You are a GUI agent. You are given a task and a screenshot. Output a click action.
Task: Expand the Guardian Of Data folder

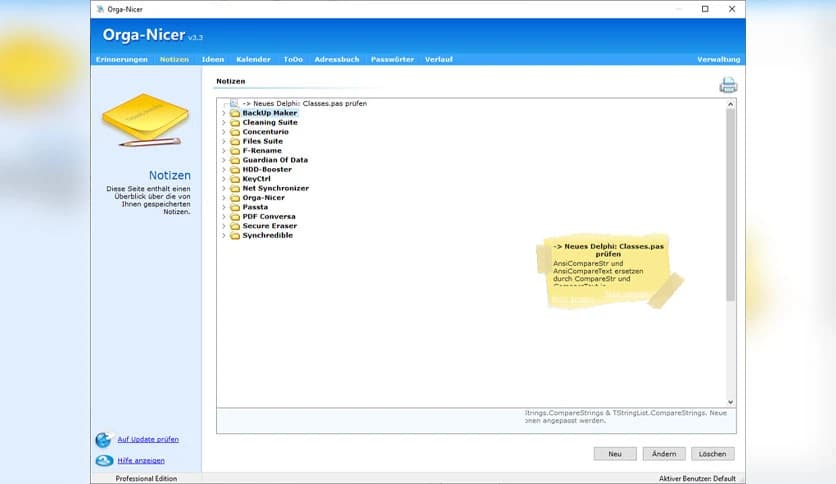click(x=224, y=160)
